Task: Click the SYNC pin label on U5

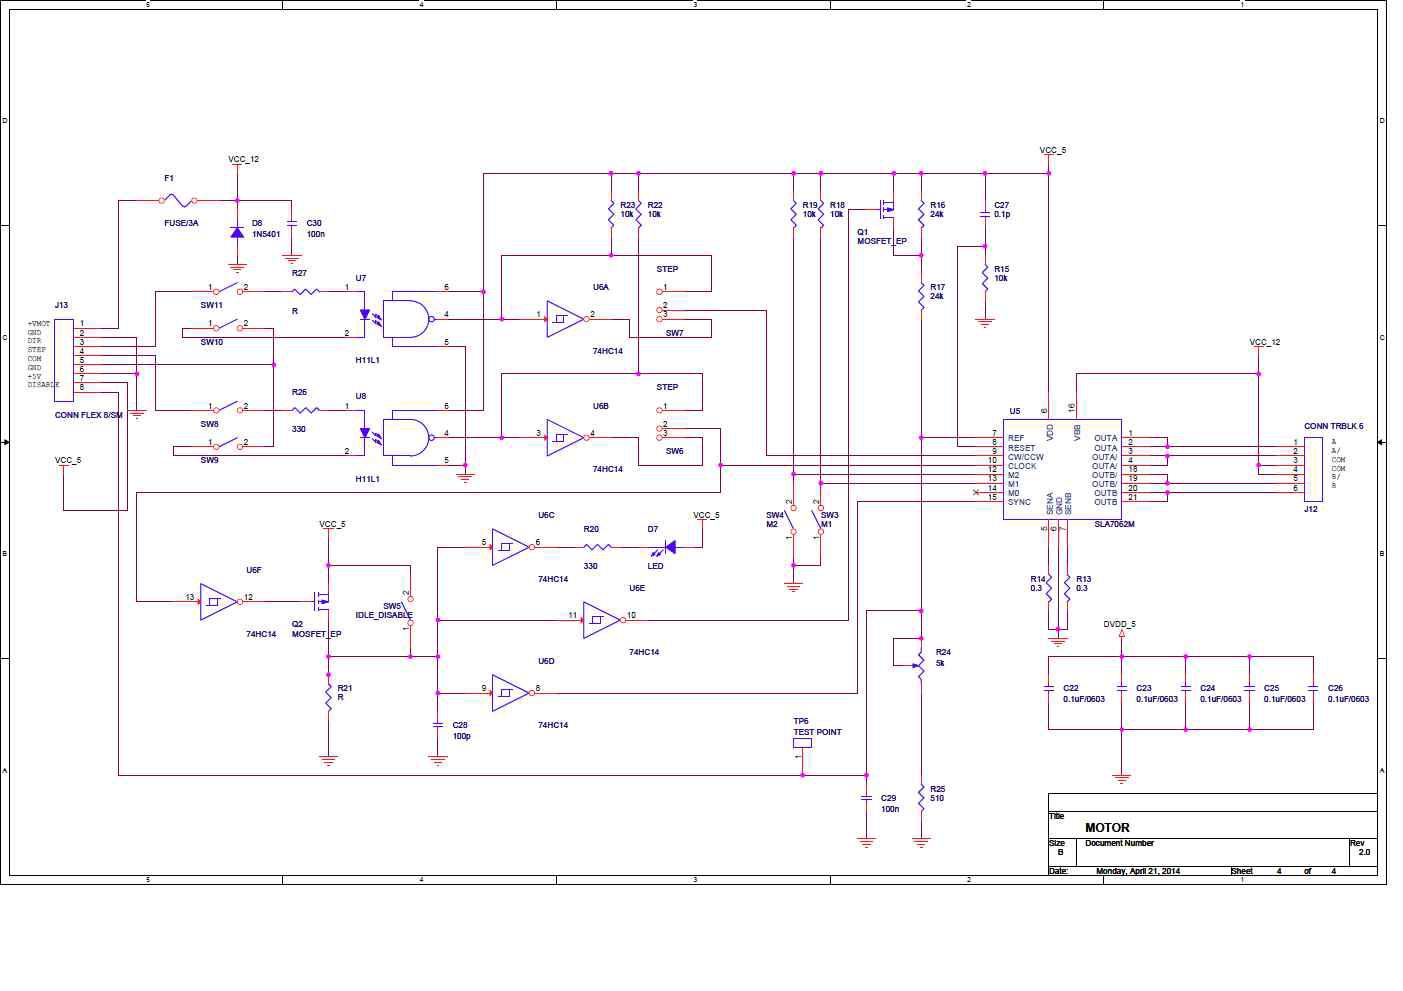Action: (x=1019, y=502)
